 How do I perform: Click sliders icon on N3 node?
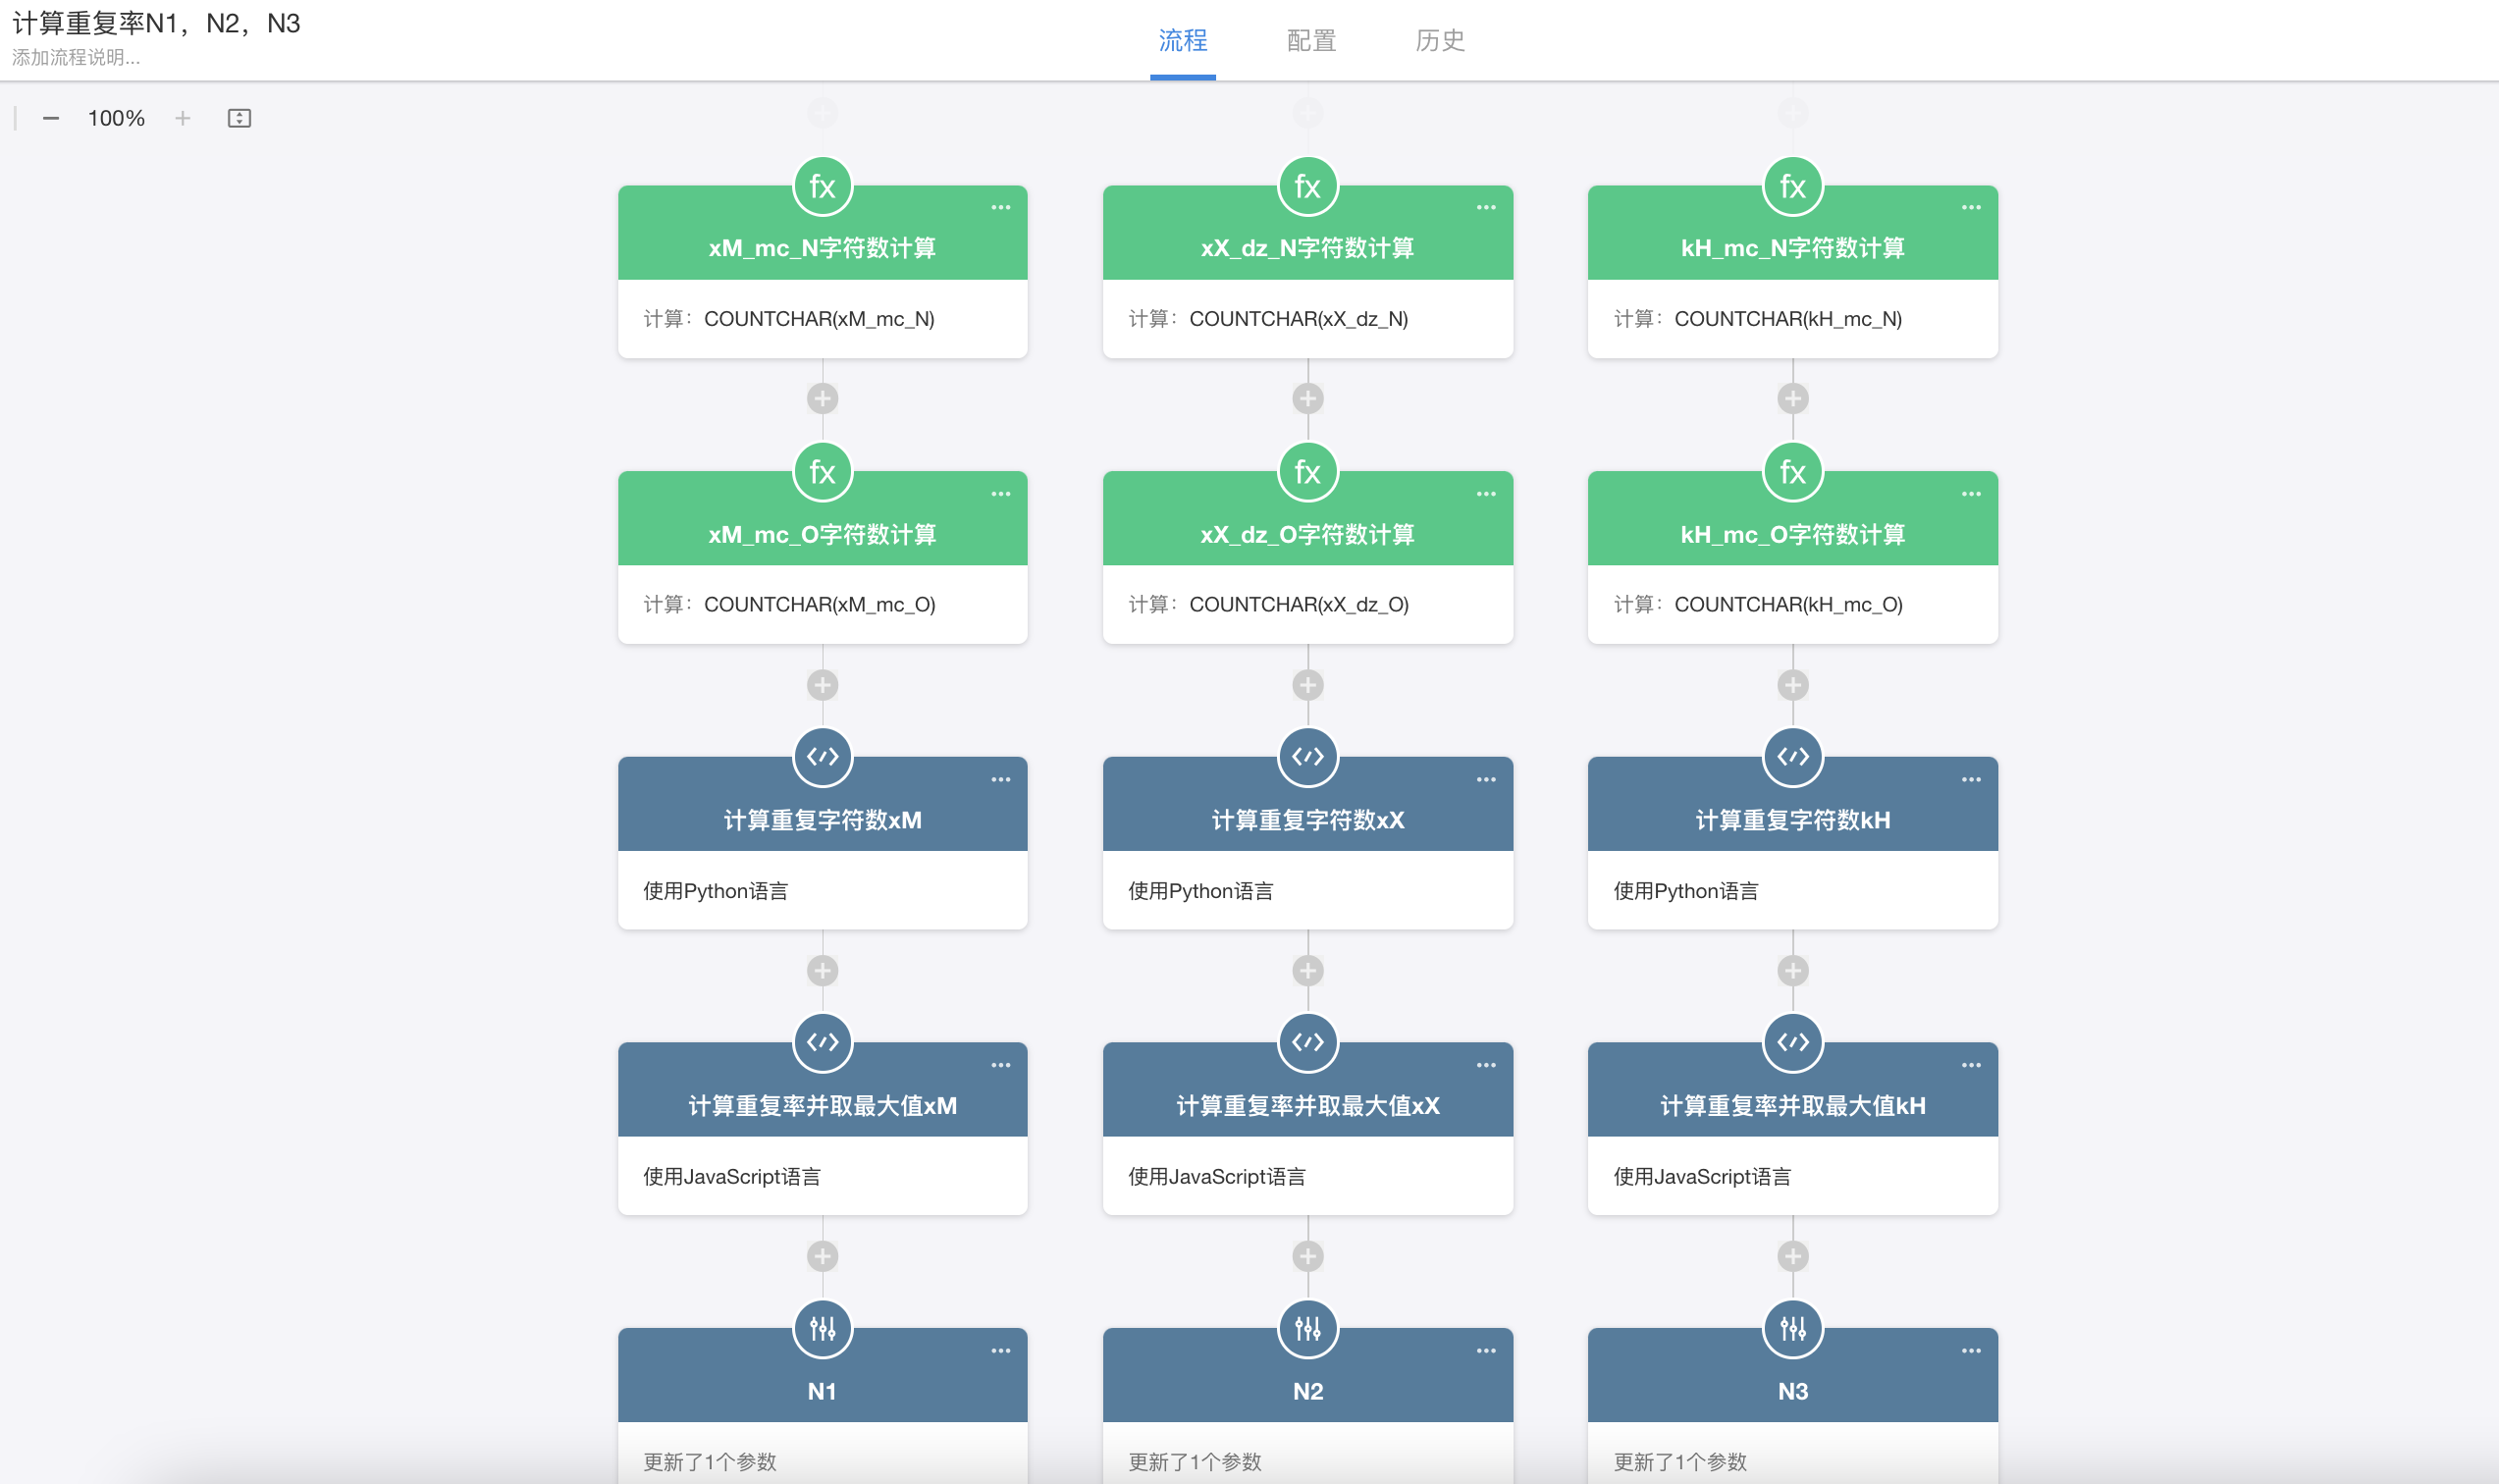tap(1792, 1328)
